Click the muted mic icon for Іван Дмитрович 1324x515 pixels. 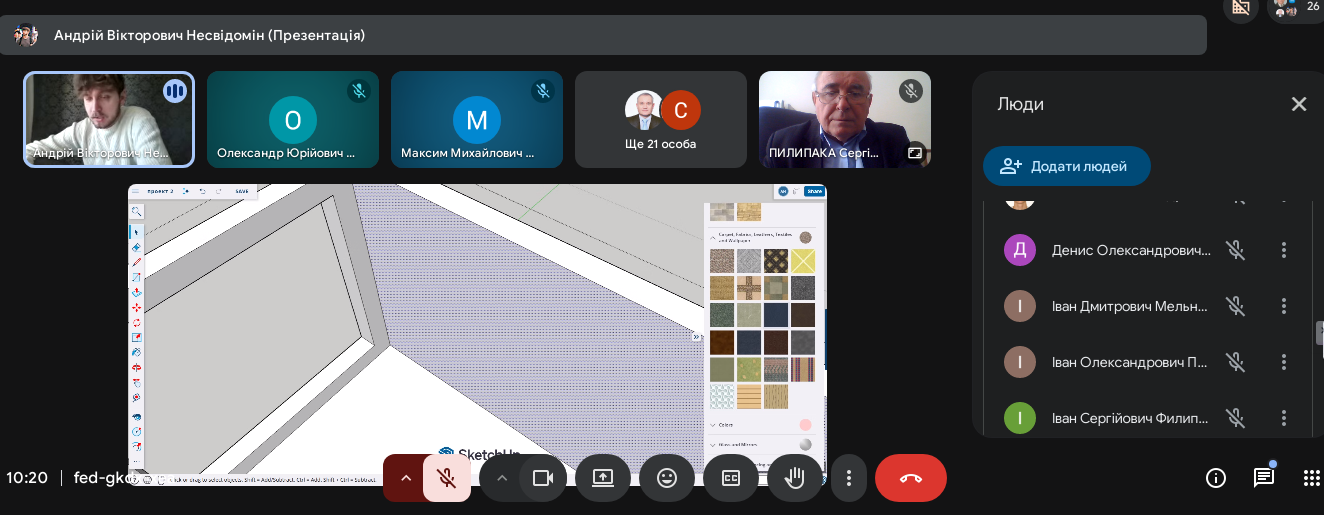pyautogui.click(x=1236, y=306)
